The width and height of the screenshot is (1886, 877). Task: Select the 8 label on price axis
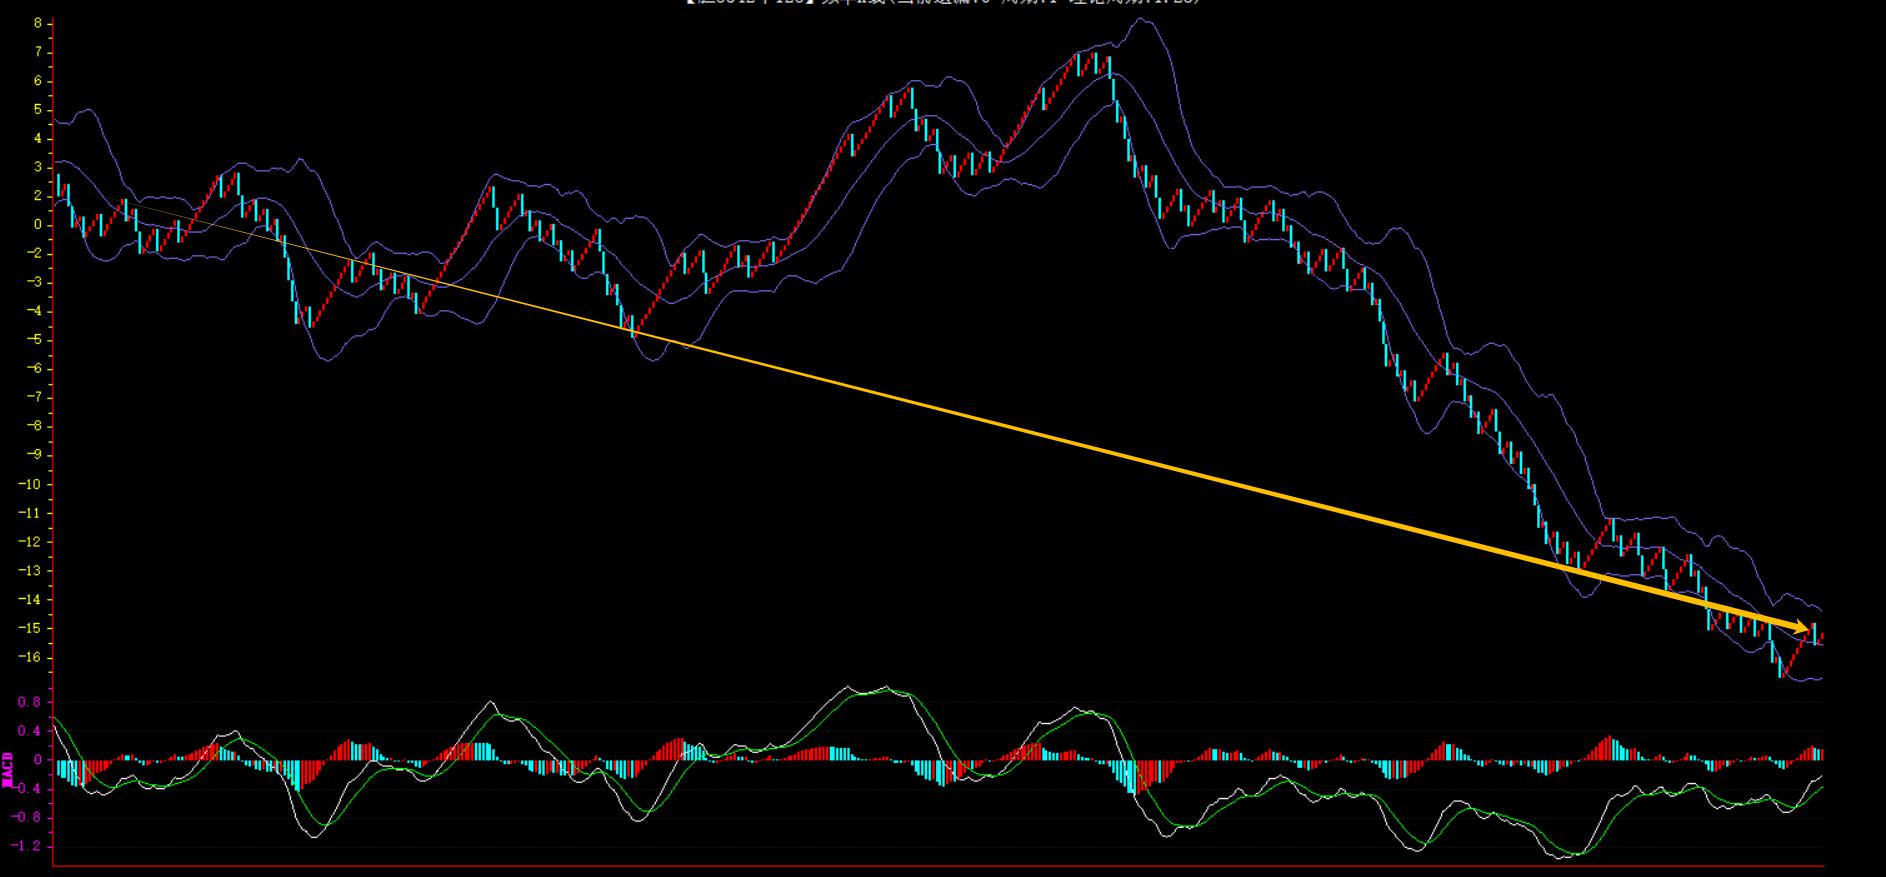(37, 23)
